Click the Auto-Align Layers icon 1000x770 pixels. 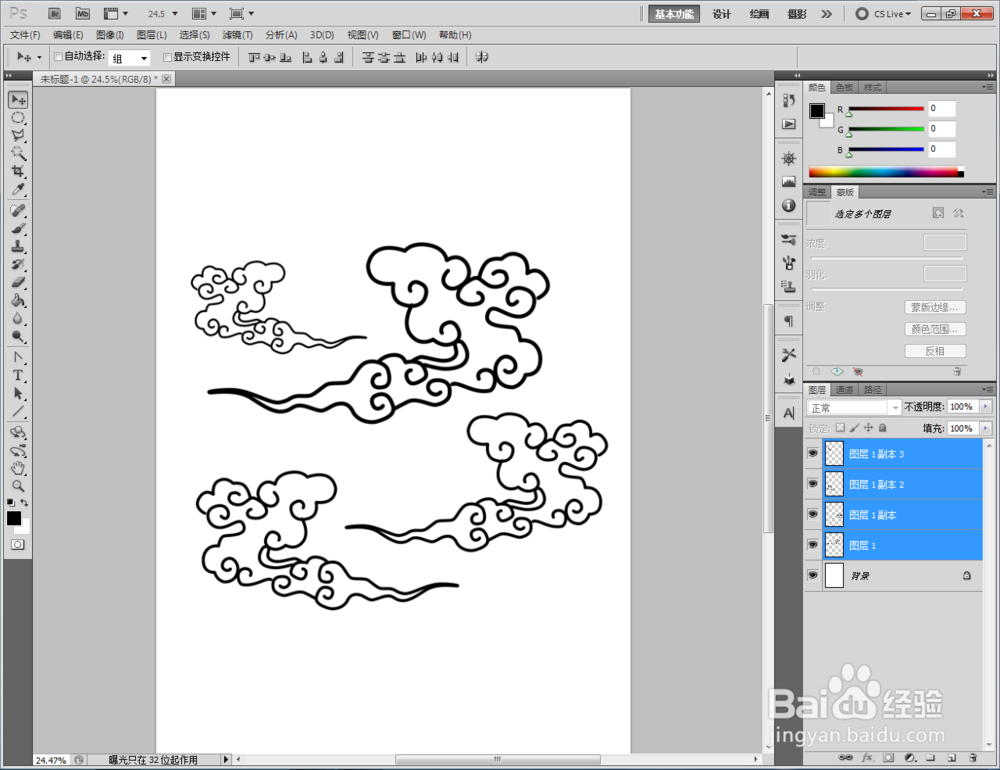coord(482,57)
